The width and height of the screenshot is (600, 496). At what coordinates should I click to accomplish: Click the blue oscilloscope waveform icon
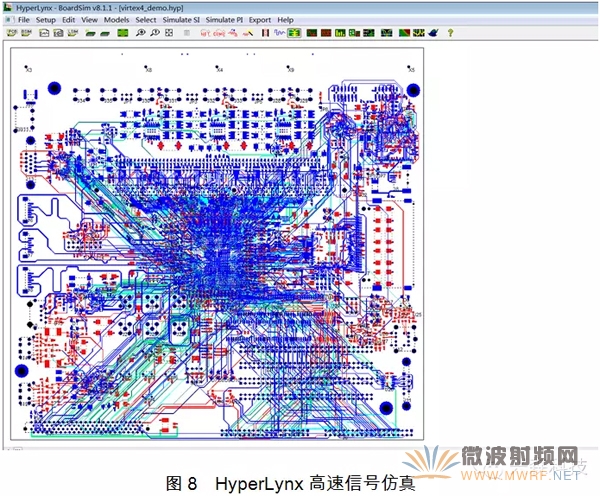[279, 33]
